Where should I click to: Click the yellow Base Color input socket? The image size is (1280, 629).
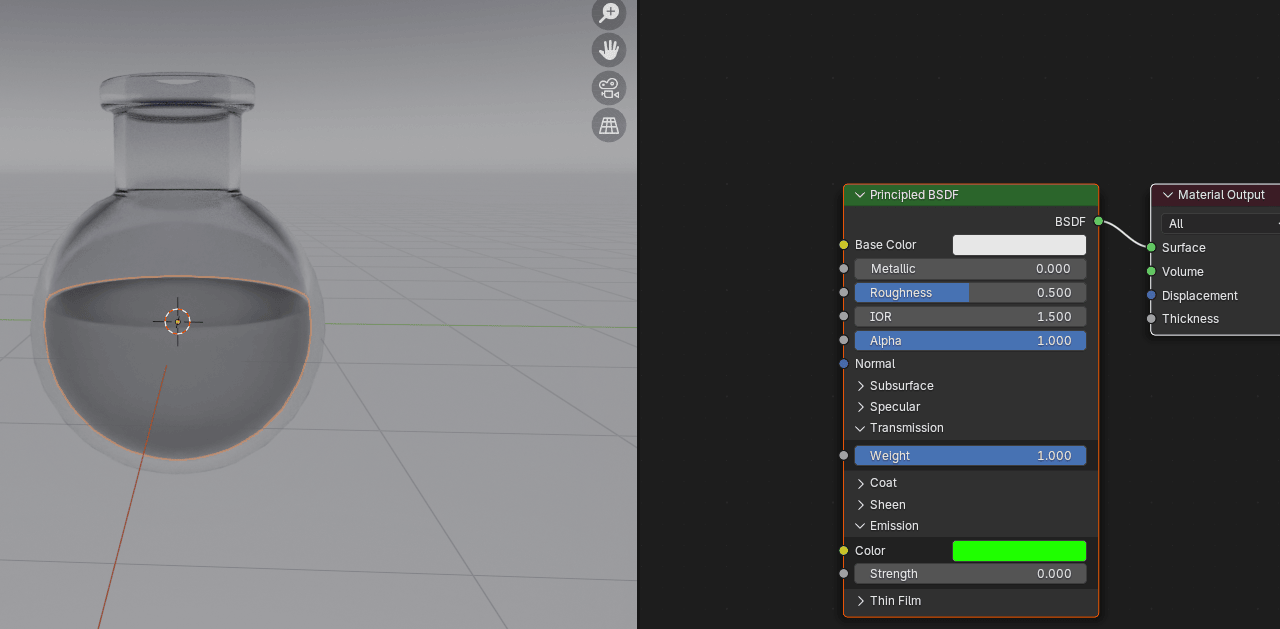coord(844,245)
